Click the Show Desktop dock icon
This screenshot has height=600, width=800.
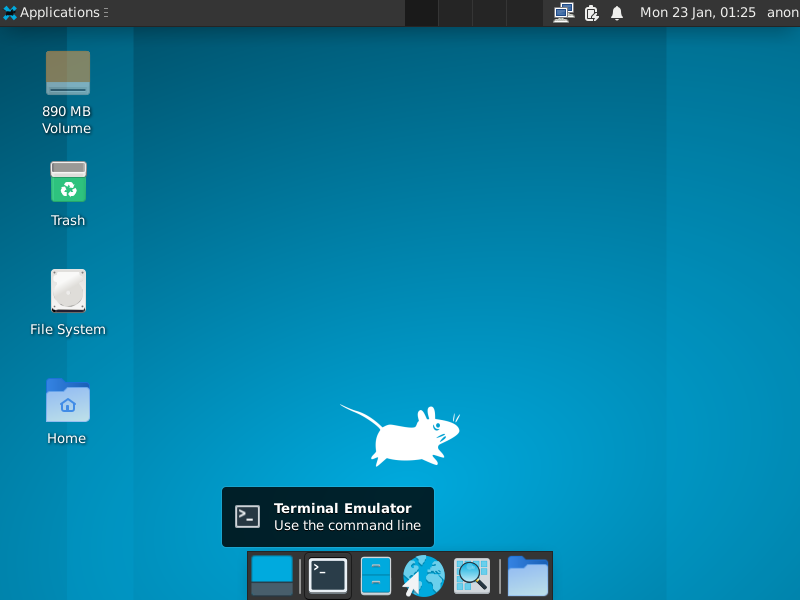tap(272, 576)
